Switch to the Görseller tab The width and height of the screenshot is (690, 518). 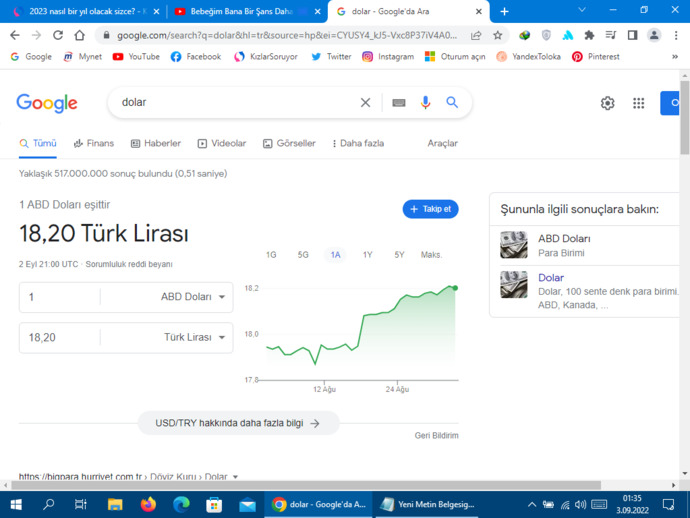(289, 143)
